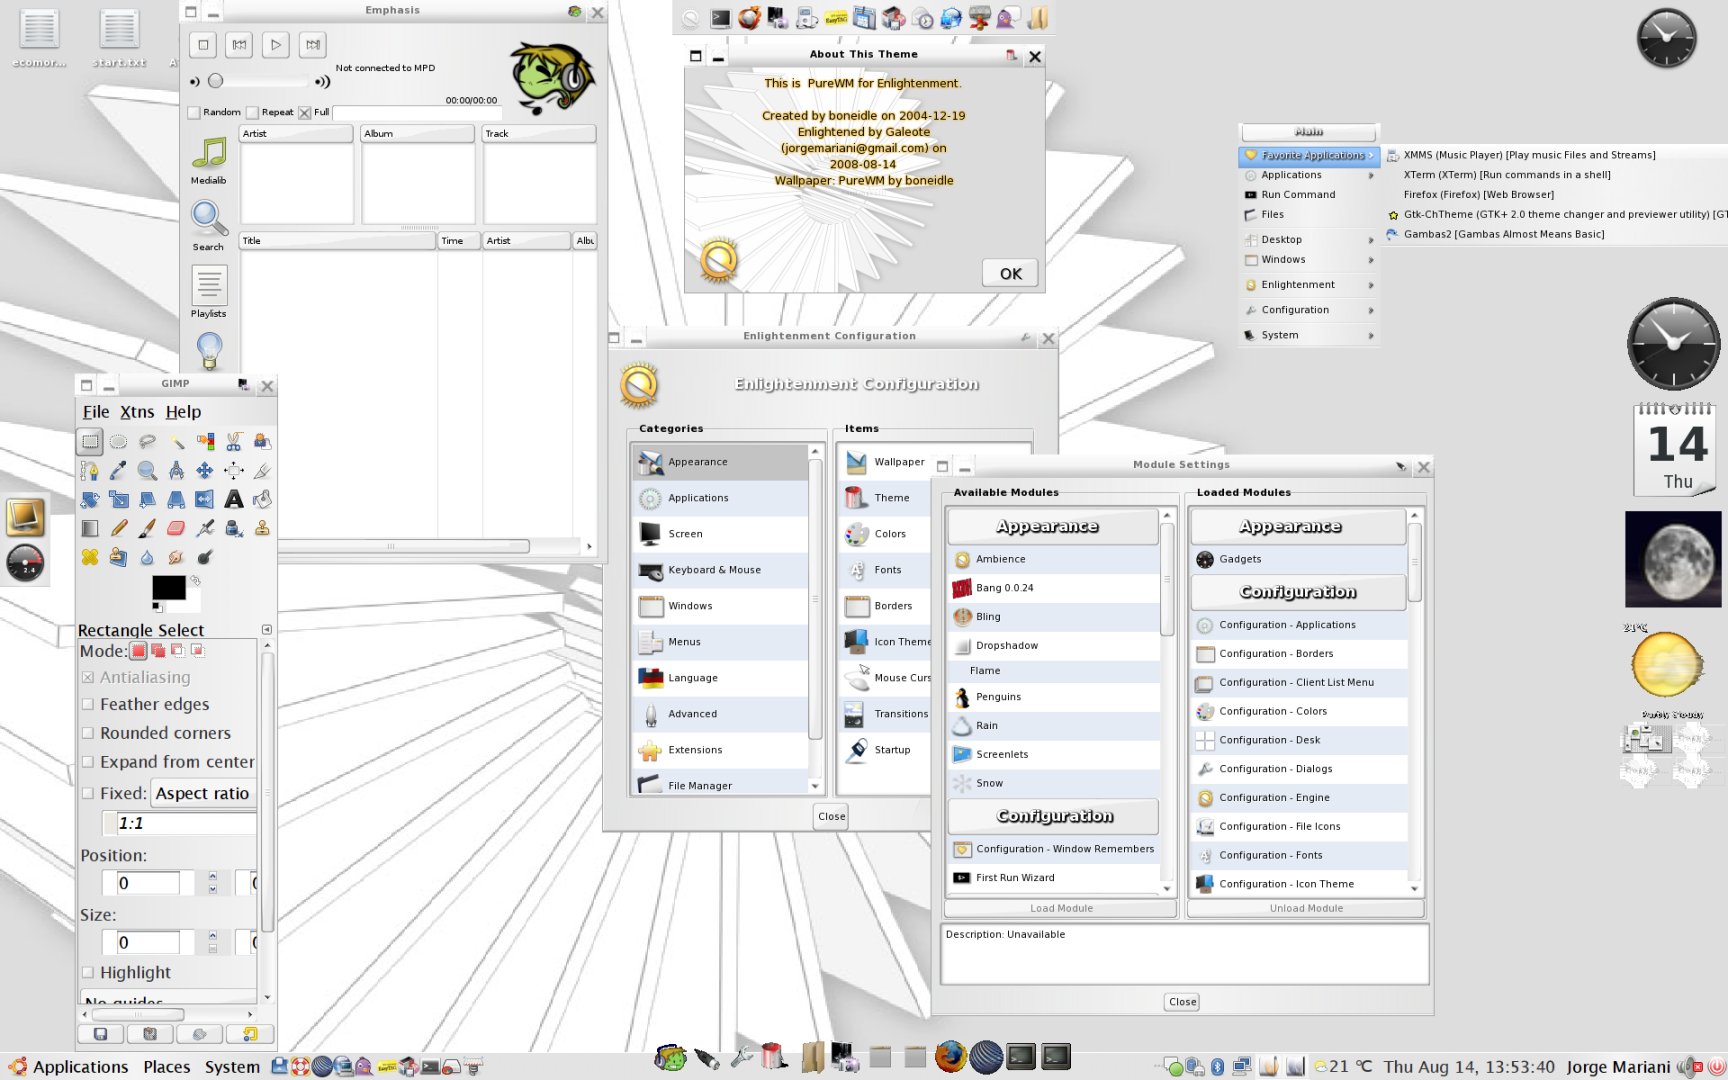Open the Medialib section in Emphasis
The image size is (1728, 1080).
[x=208, y=160]
